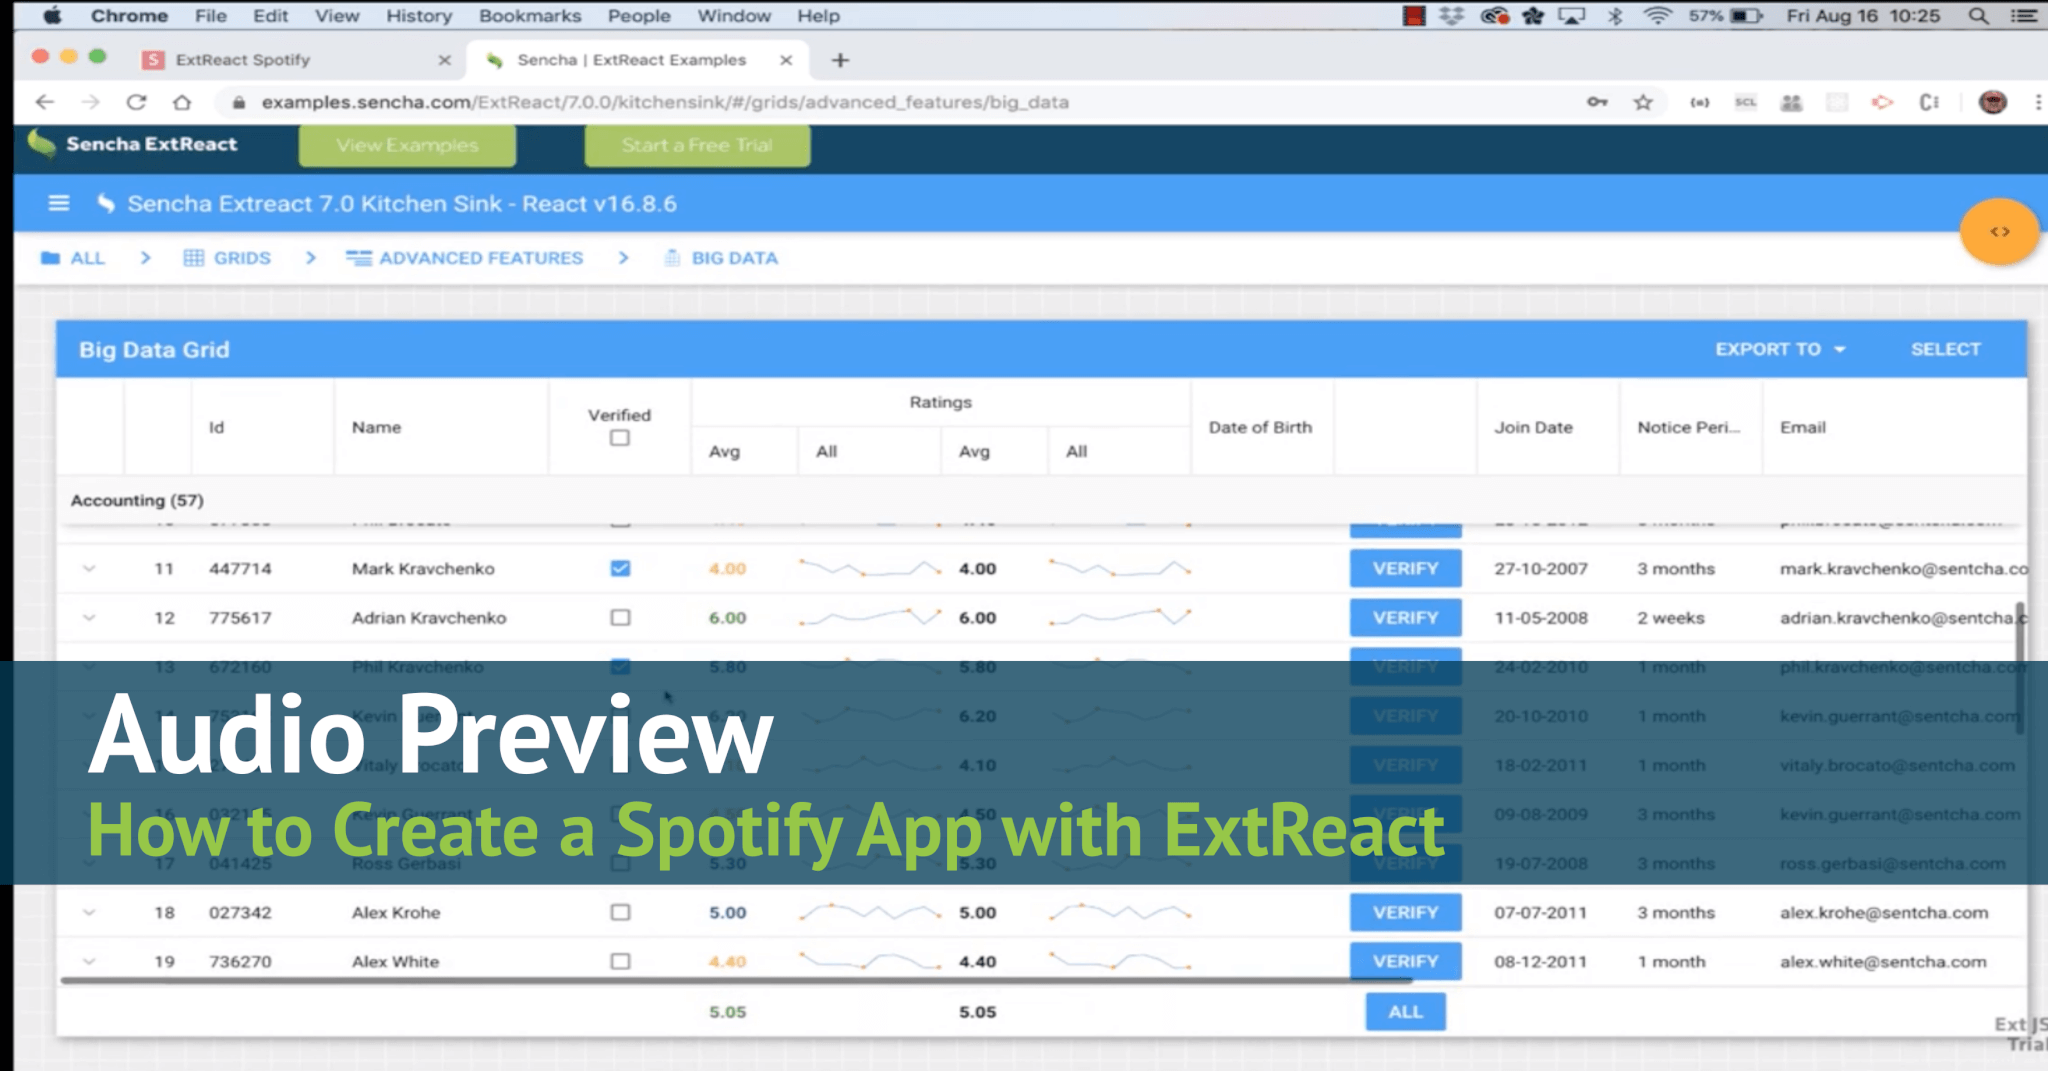Open the hamburger navigation menu
This screenshot has width=2048, height=1071.
[59, 203]
